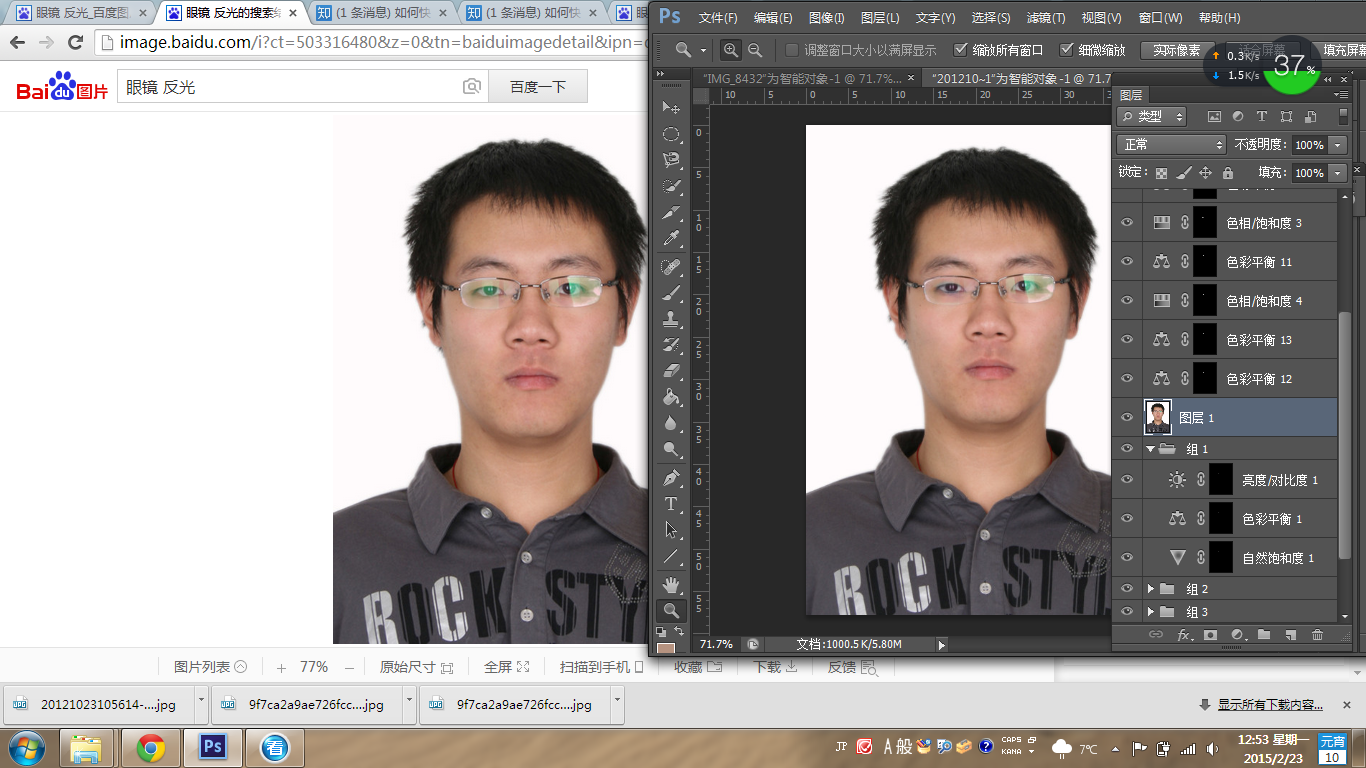This screenshot has width=1366, height=768.
Task: Expand the 组 3 group
Action: point(1151,612)
